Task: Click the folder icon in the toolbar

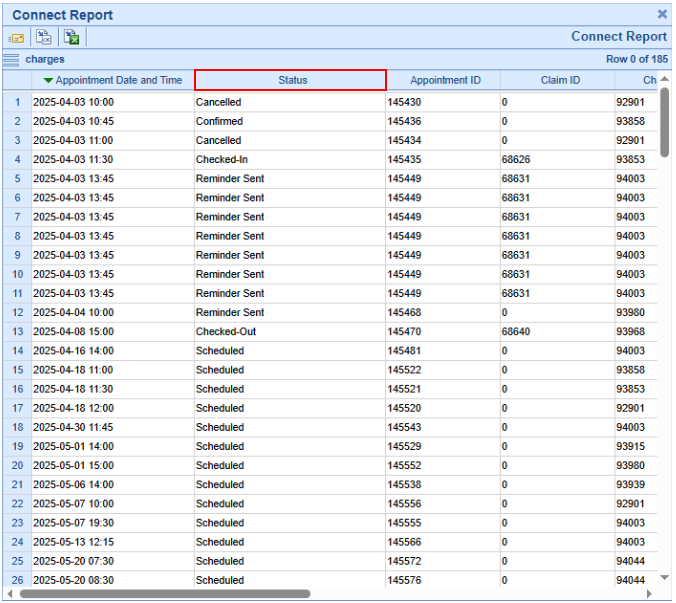Action: 17,37
